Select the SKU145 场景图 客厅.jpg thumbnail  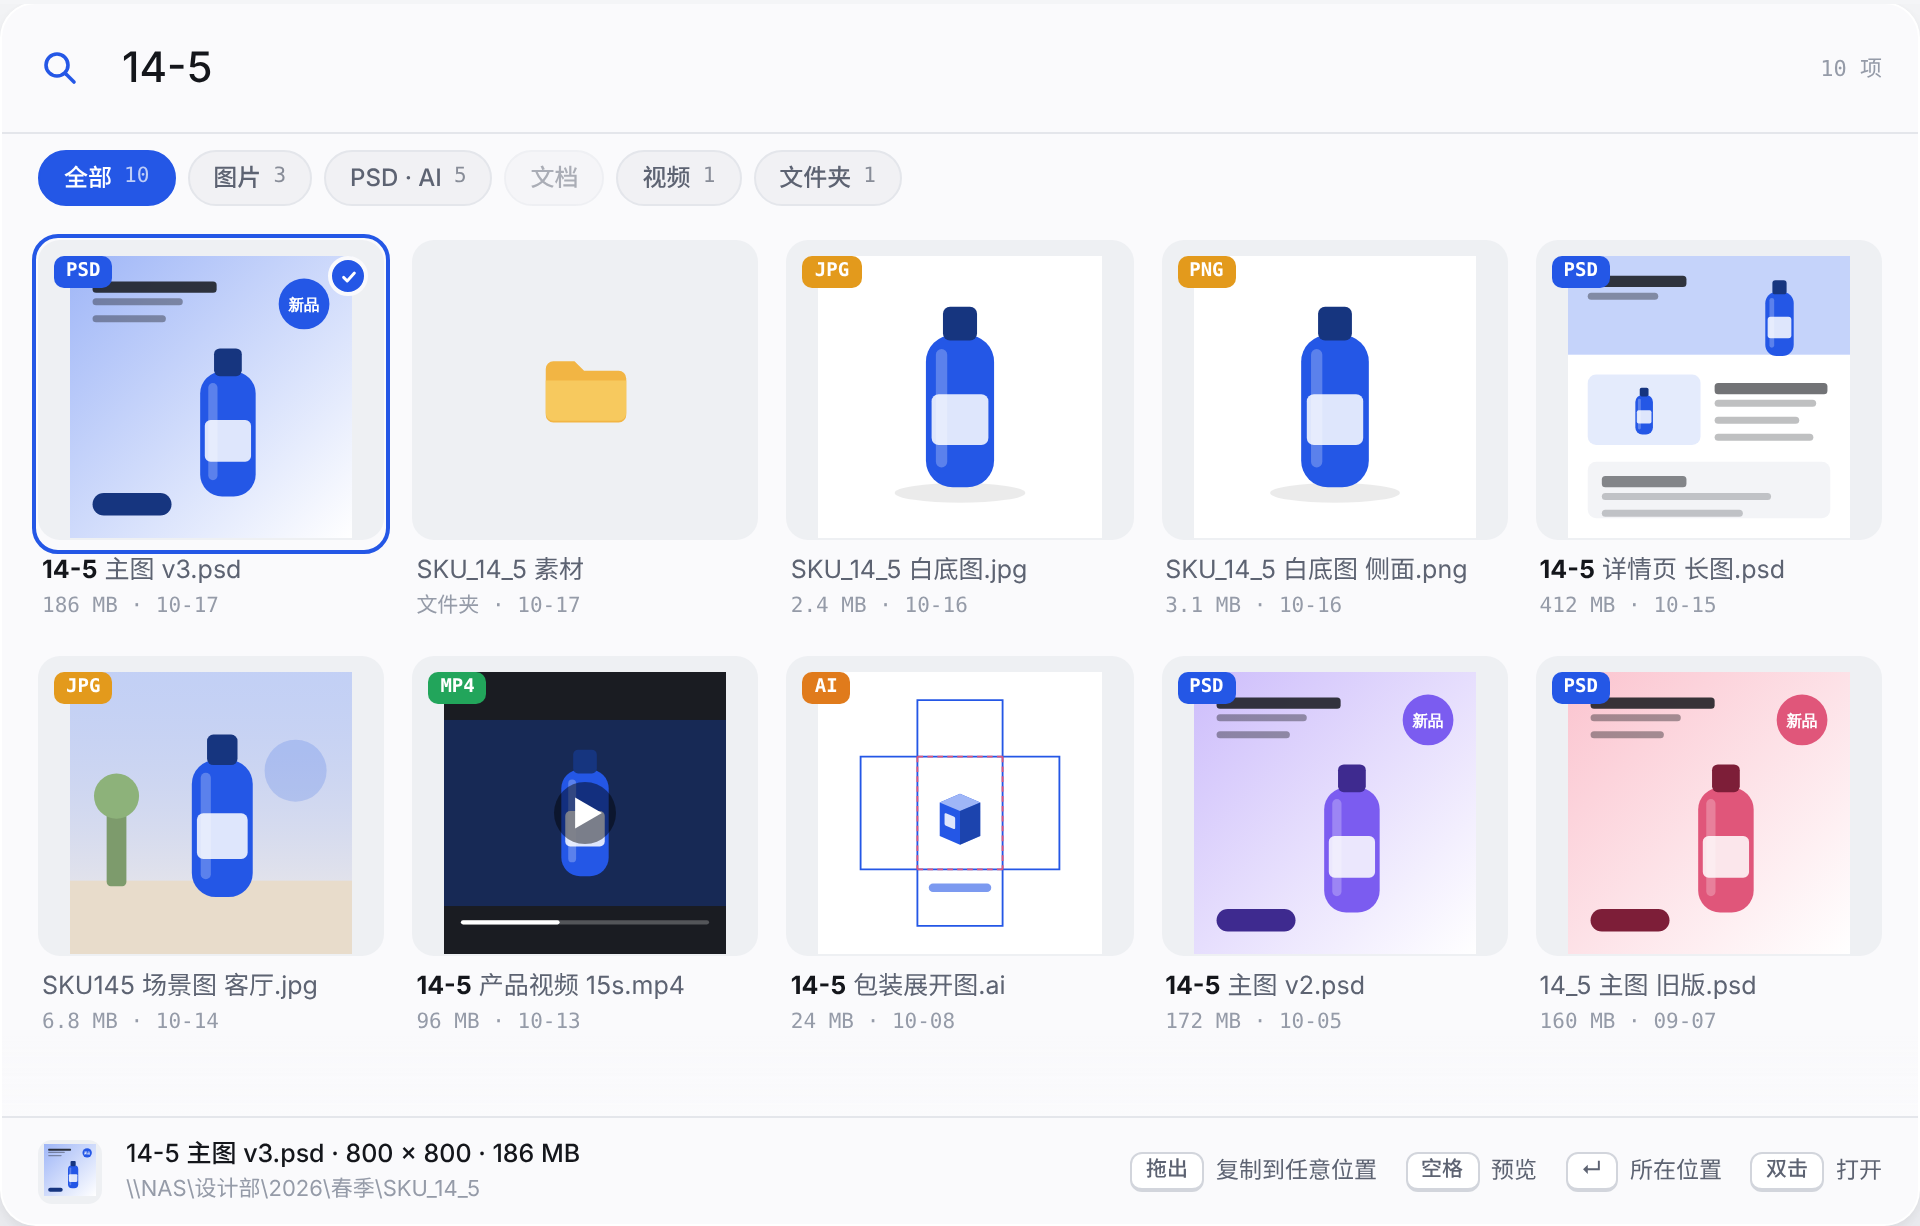(x=211, y=806)
